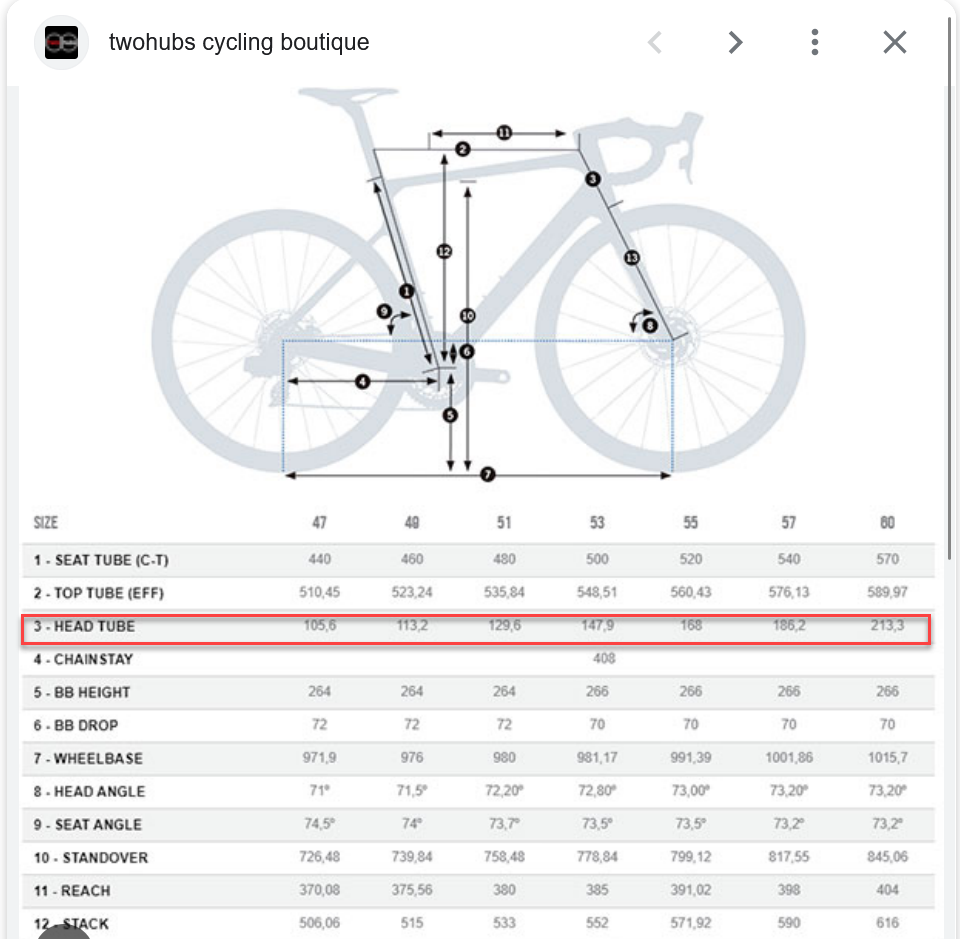Click marker 7 wheelbase label on diagram

[x=488, y=475]
